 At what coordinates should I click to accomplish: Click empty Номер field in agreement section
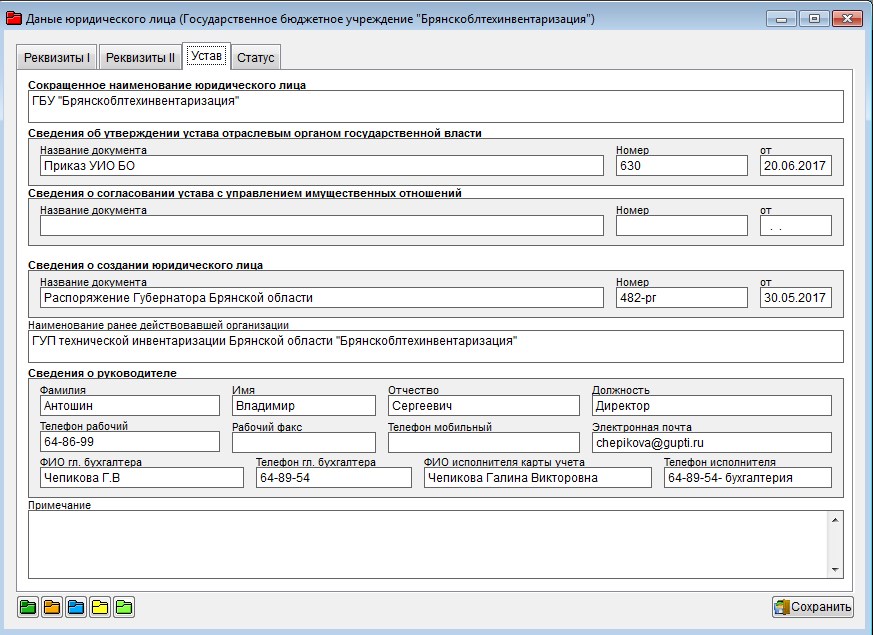tap(681, 226)
